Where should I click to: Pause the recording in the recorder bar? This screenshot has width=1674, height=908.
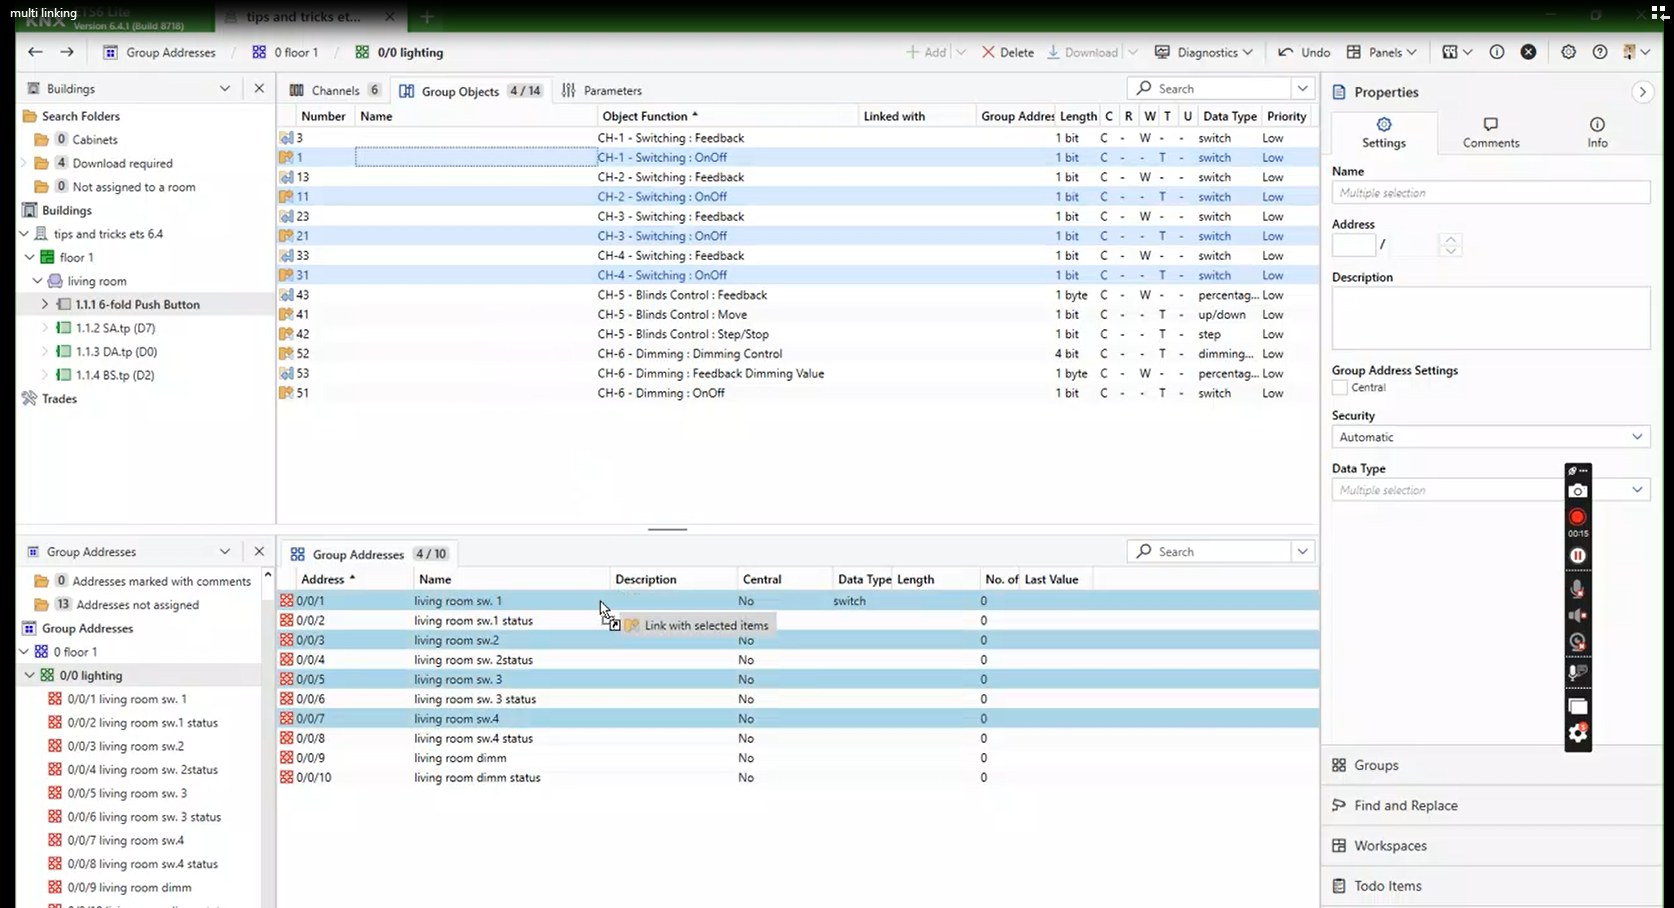(1577, 556)
